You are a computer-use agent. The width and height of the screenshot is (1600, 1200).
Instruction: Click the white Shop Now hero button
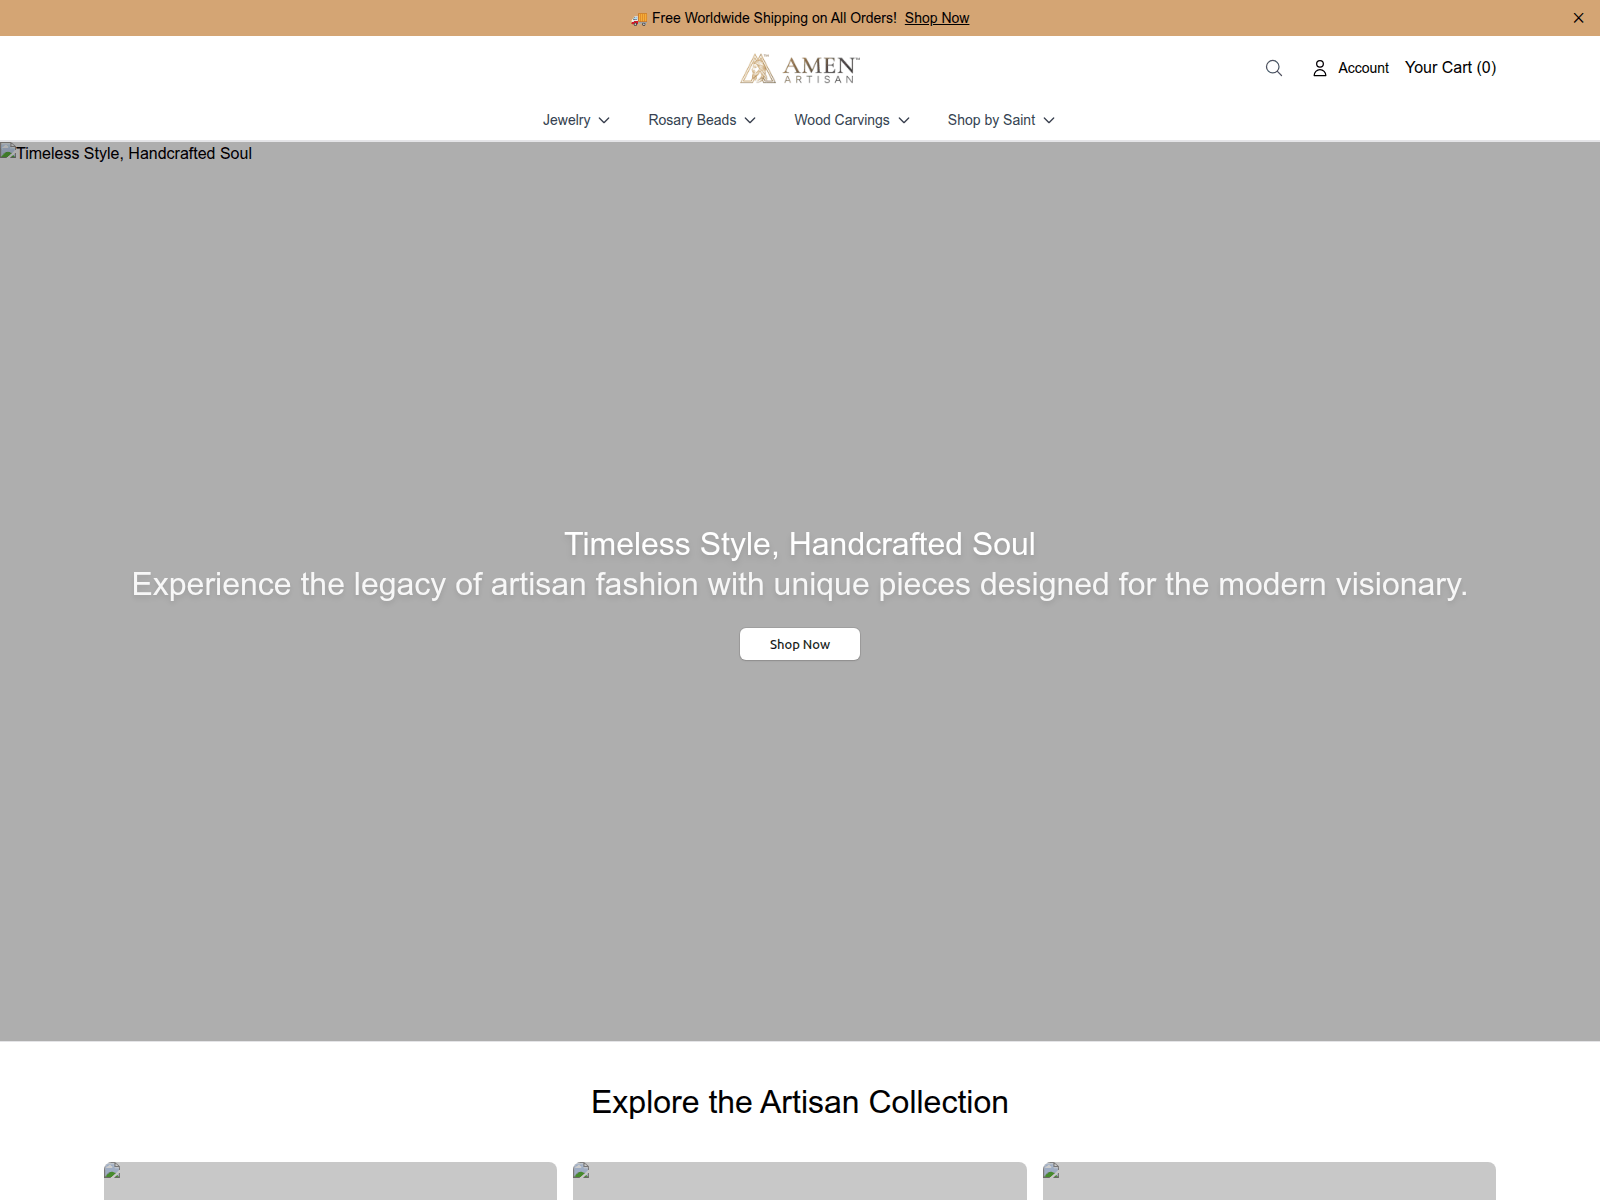pos(800,644)
